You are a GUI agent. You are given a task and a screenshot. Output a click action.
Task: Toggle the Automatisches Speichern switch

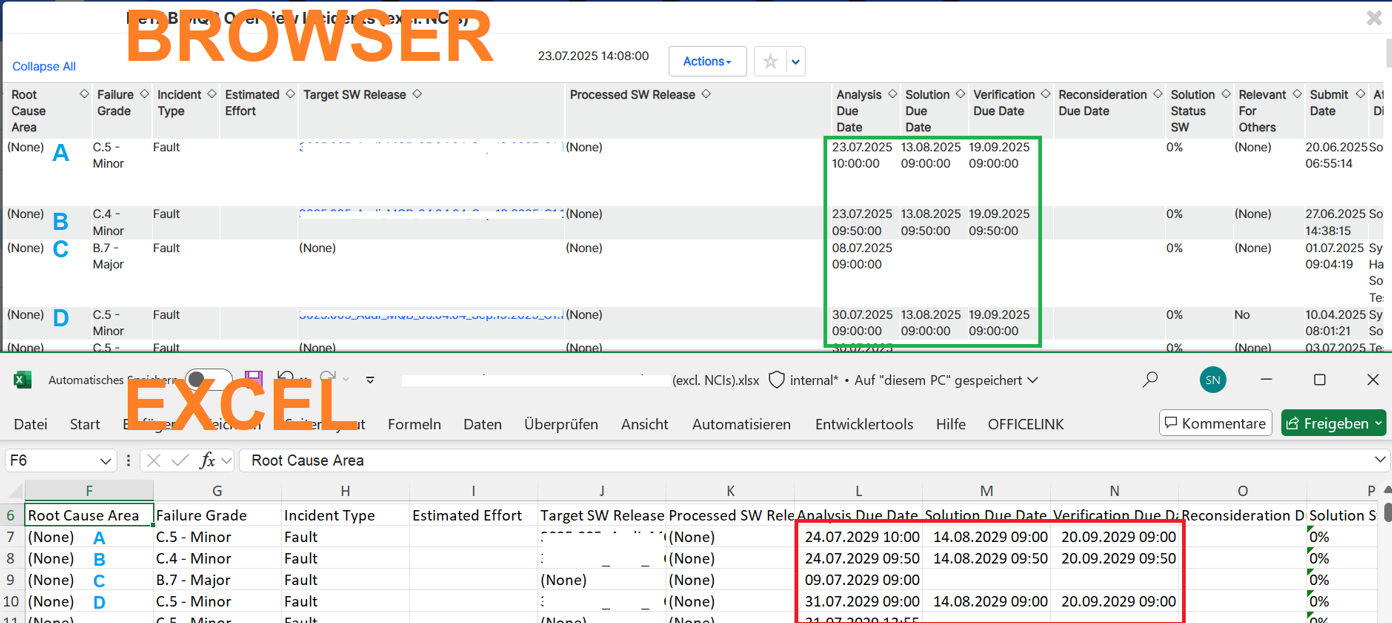pos(208,380)
